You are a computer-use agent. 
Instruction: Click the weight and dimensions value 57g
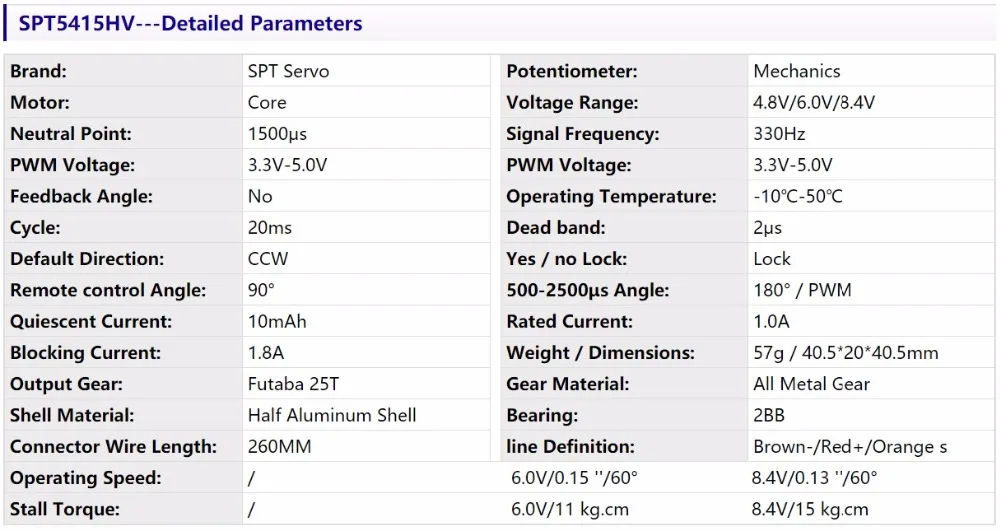pyautogui.click(x=846, y=353)
